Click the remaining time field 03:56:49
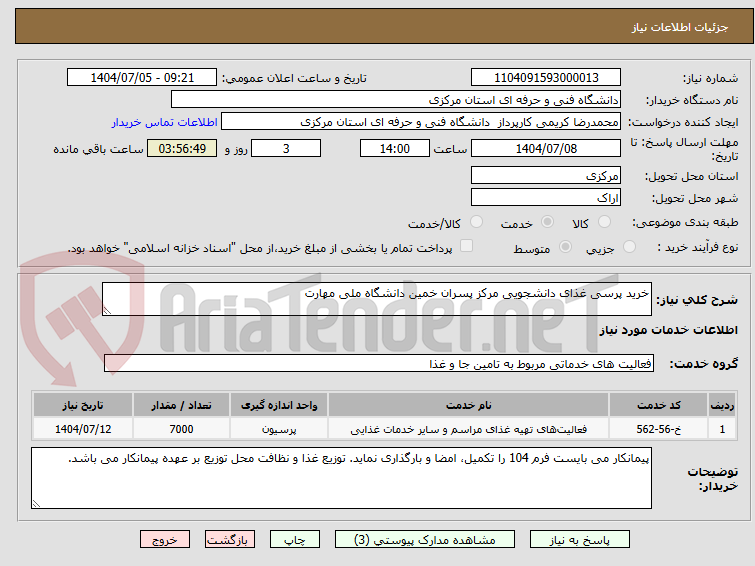Screen dimensions: 755x566 pos(182,148)
